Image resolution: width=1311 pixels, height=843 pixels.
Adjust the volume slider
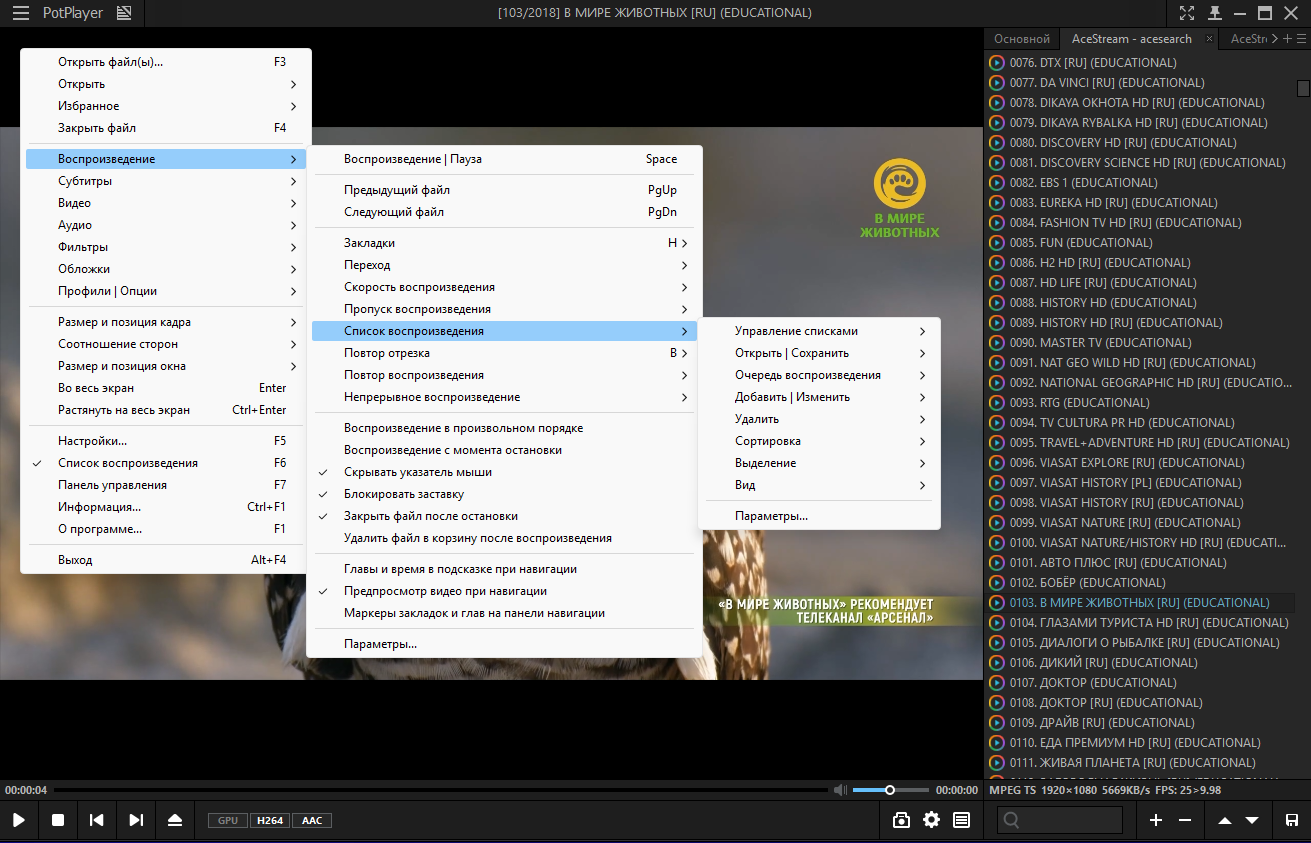click(x=890, y=790)
